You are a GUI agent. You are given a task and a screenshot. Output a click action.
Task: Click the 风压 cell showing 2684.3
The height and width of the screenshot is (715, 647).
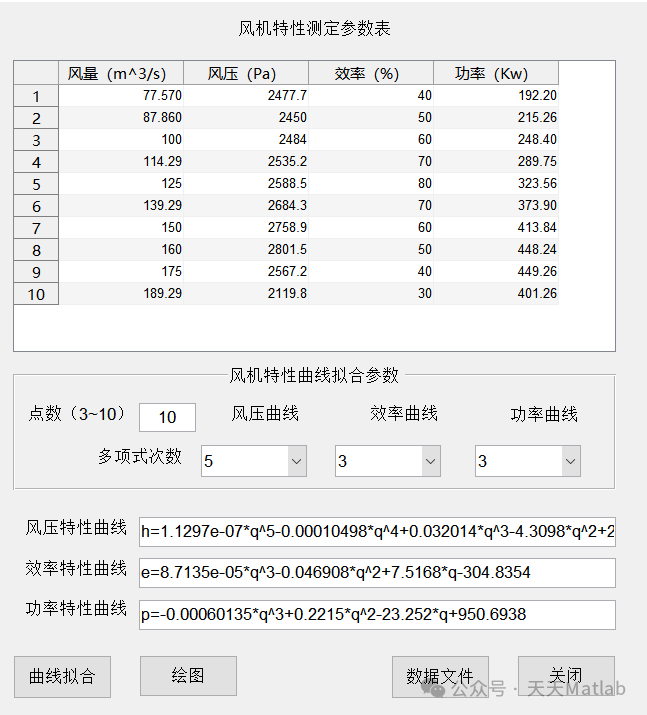click(246, 206)
